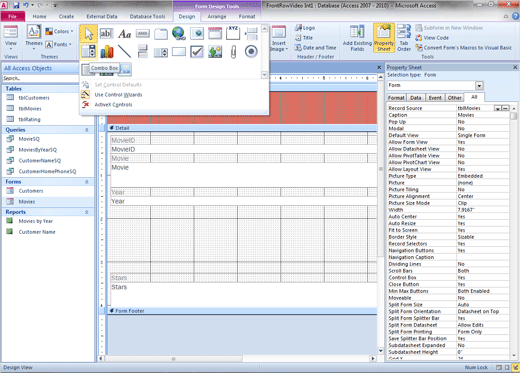Click Add Existing Fields
The height and width of the screenshot is (373, 520).
[x=357, y=38]
